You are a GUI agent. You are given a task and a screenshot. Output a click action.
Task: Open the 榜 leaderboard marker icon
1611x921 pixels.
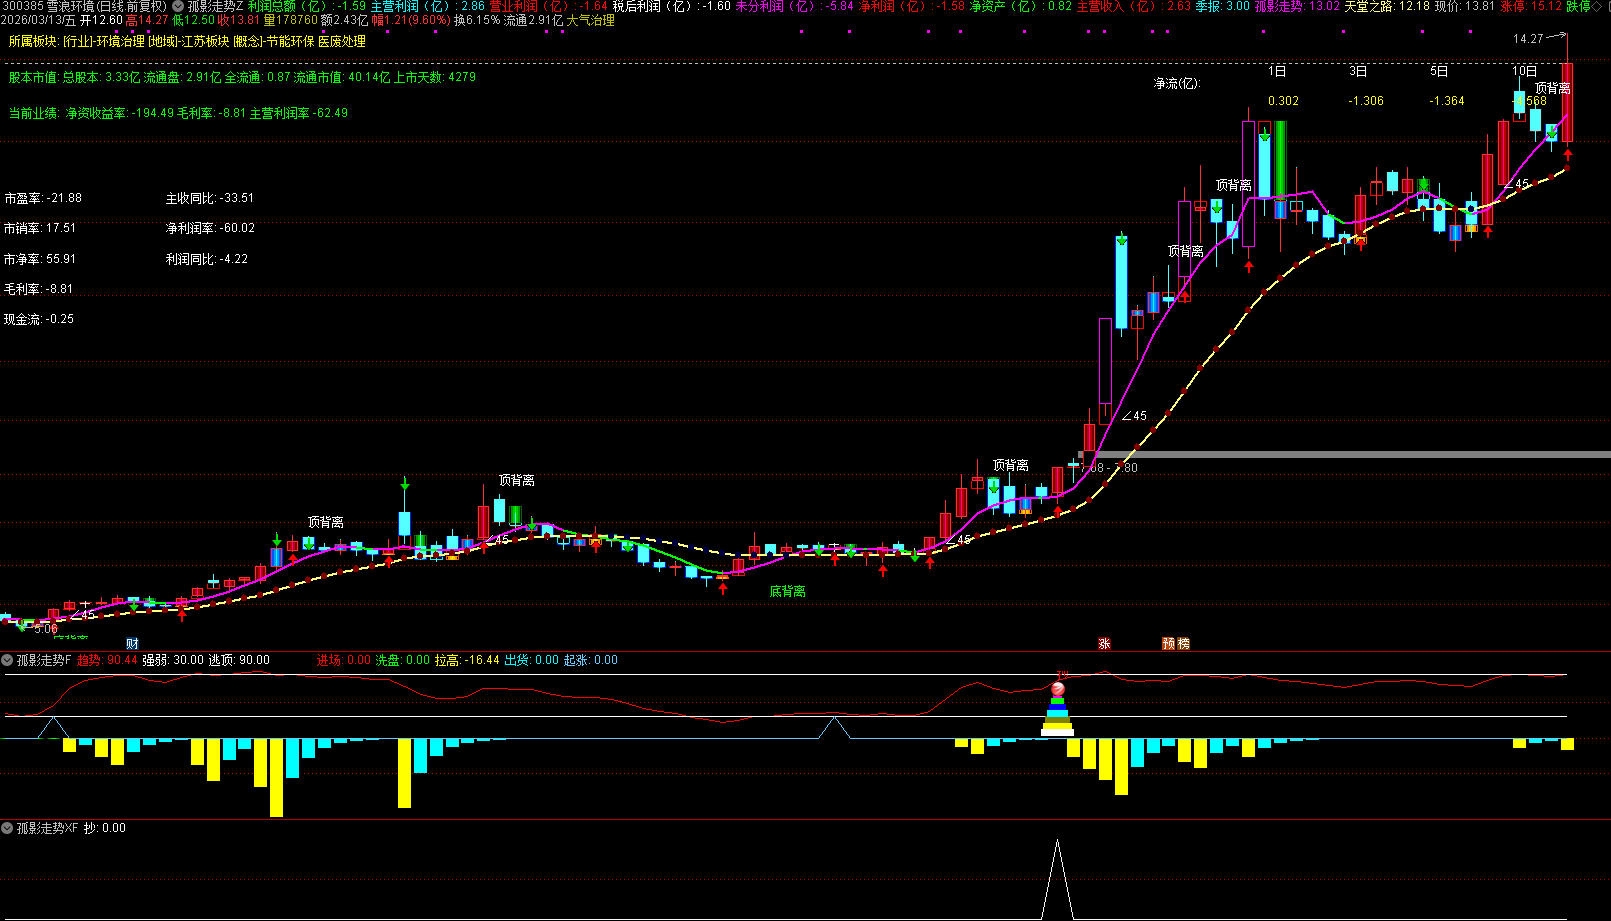coord(1184,643)
